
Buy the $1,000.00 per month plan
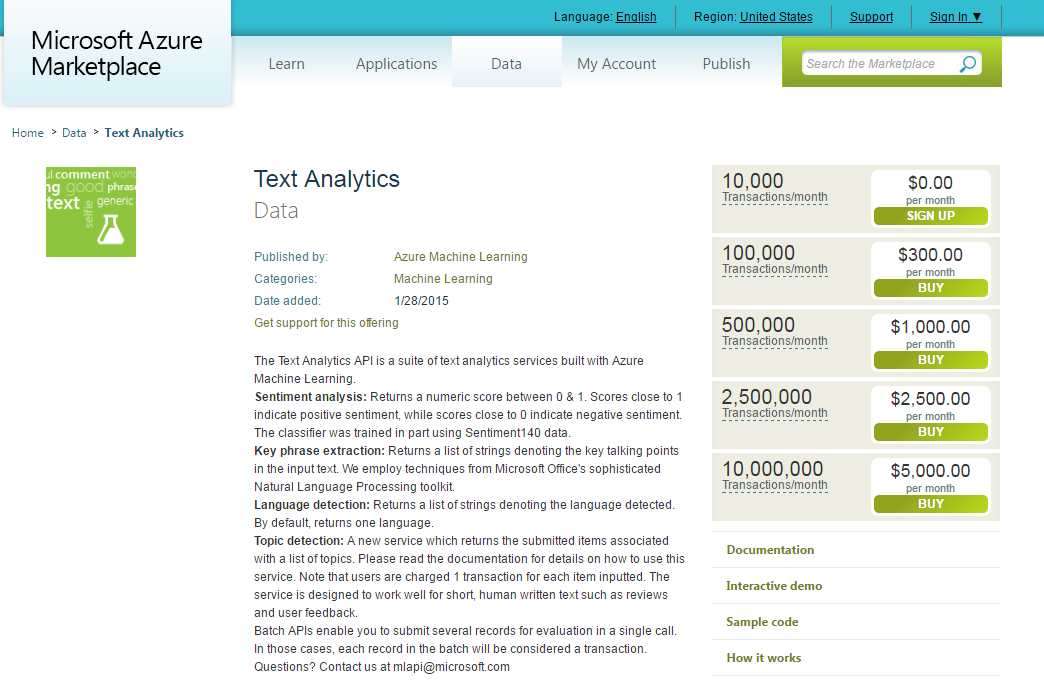tap(930, 359)
